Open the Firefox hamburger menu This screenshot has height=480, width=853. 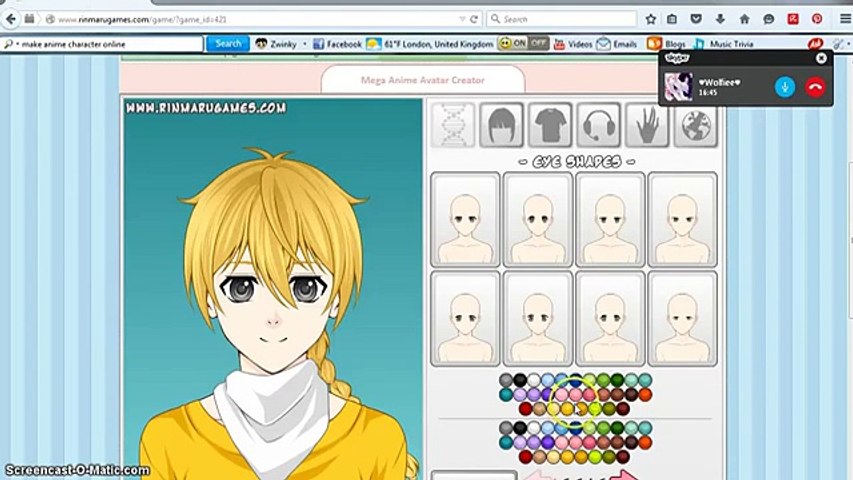click(845, 19)
